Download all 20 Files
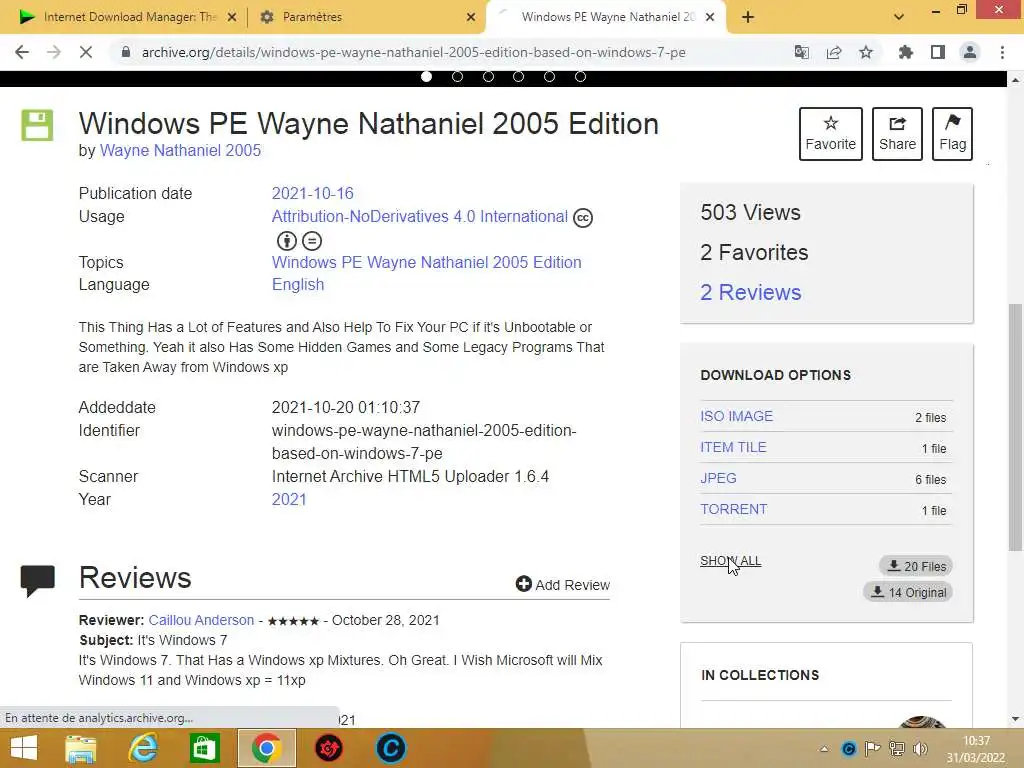The height and width of the screenshot is (768, 1024). (916, 566)
